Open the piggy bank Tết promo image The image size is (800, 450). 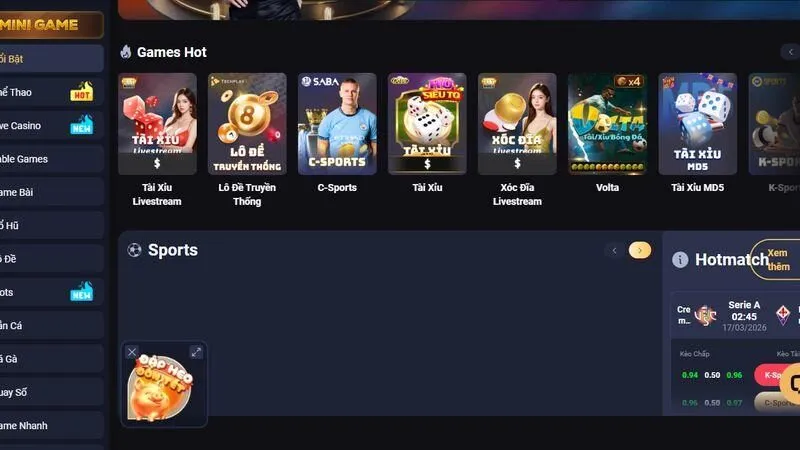click(160, 388)
